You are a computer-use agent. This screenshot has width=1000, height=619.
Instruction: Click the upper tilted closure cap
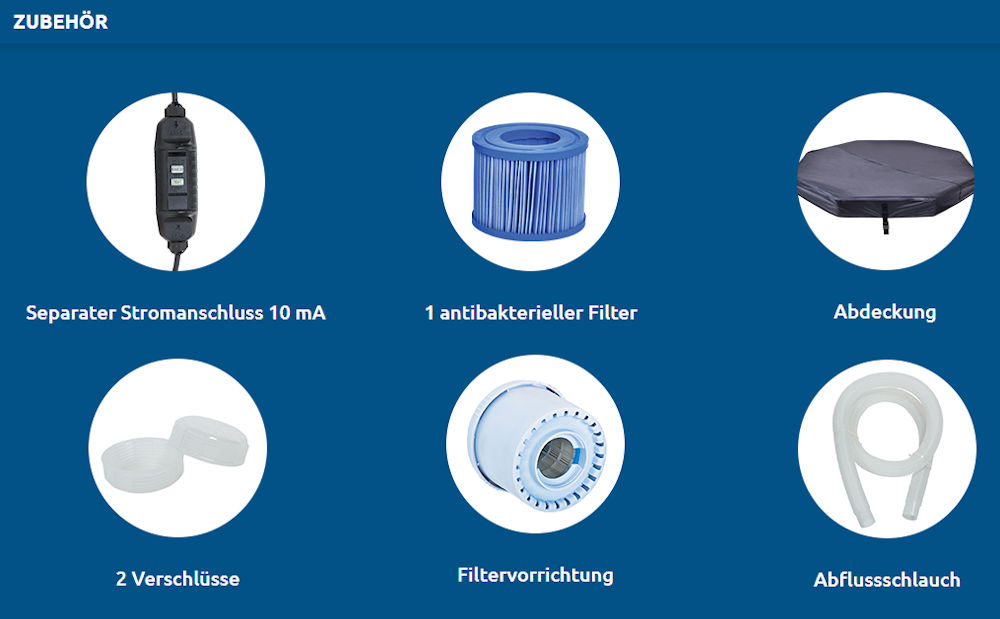pyautogui.click(x=210, y=440)
